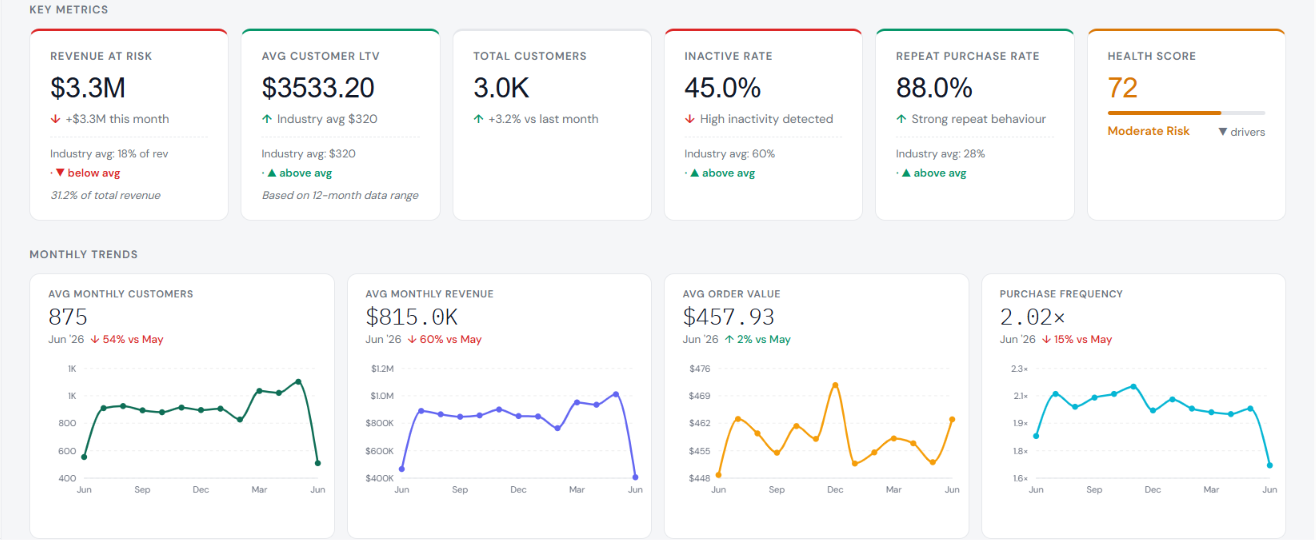Click the Inactive Rate title
Image resolution: width=1316 pixels, height=540 pixels.
(728, 56)
